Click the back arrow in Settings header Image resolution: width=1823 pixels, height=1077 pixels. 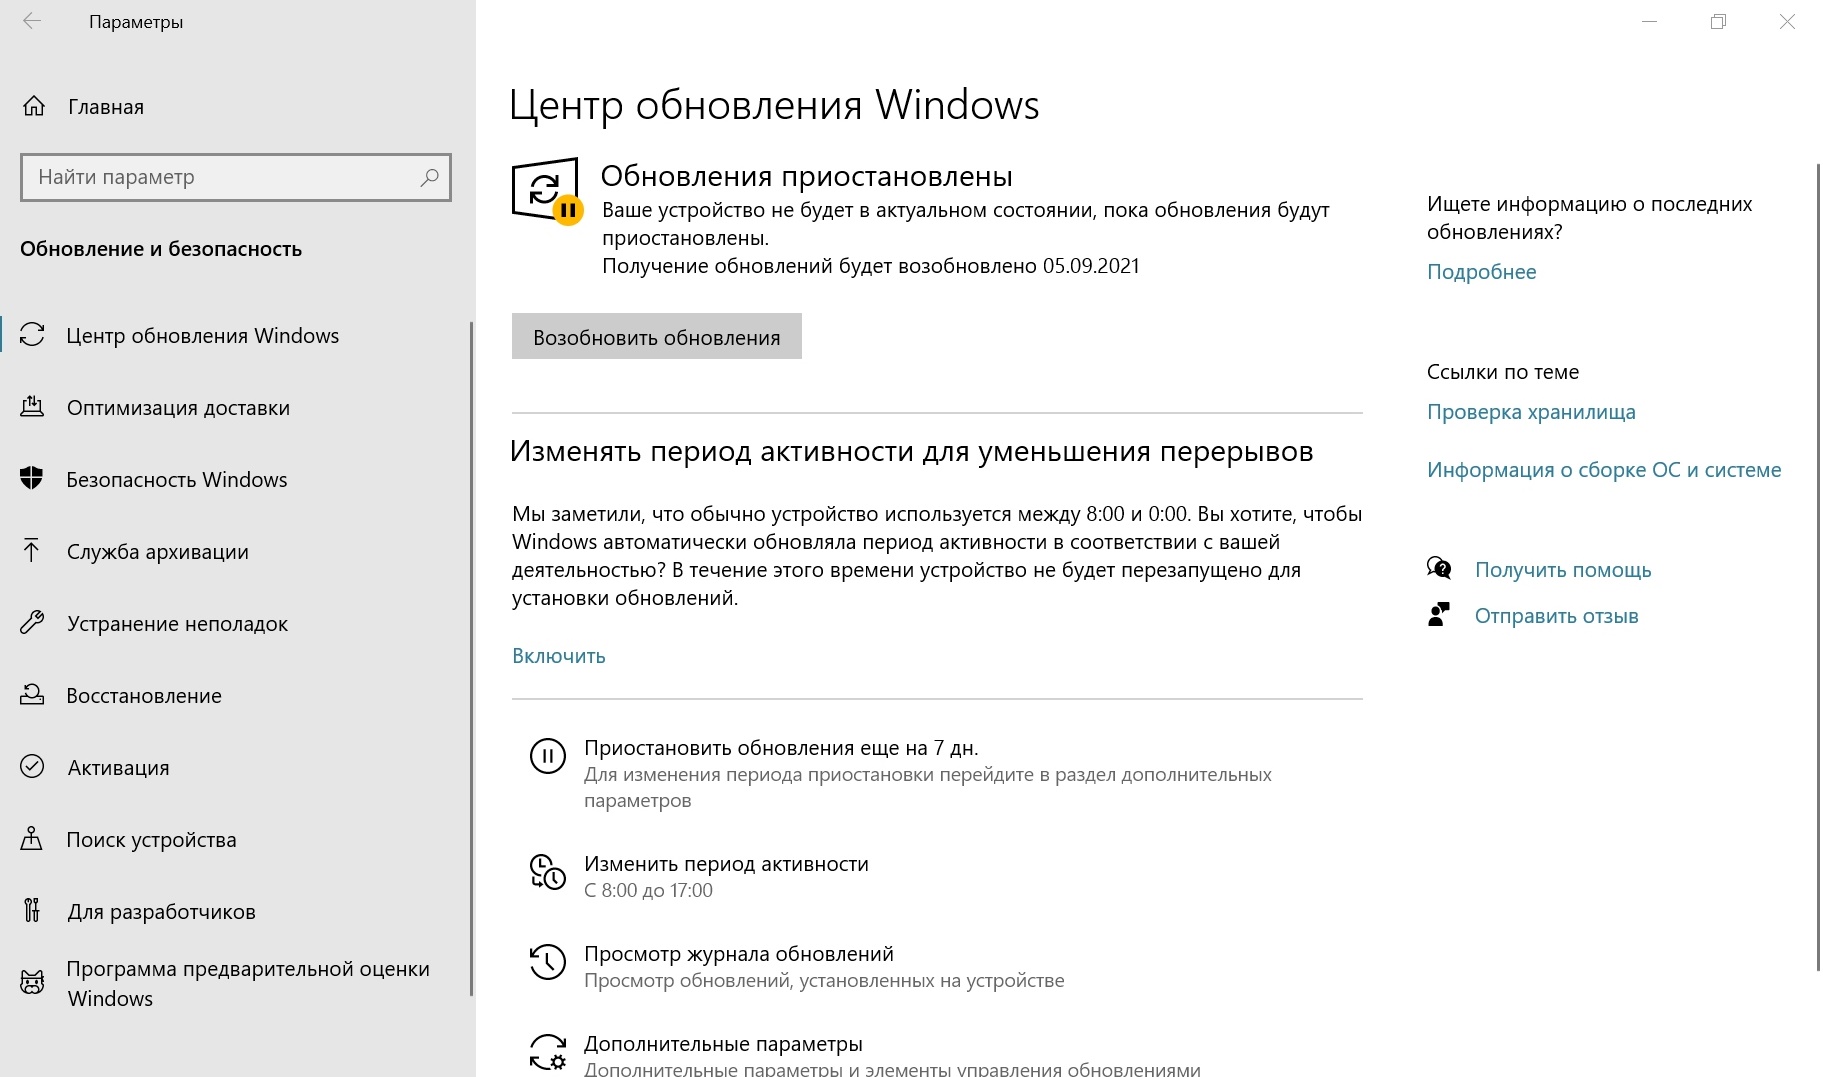click(32, 21)
